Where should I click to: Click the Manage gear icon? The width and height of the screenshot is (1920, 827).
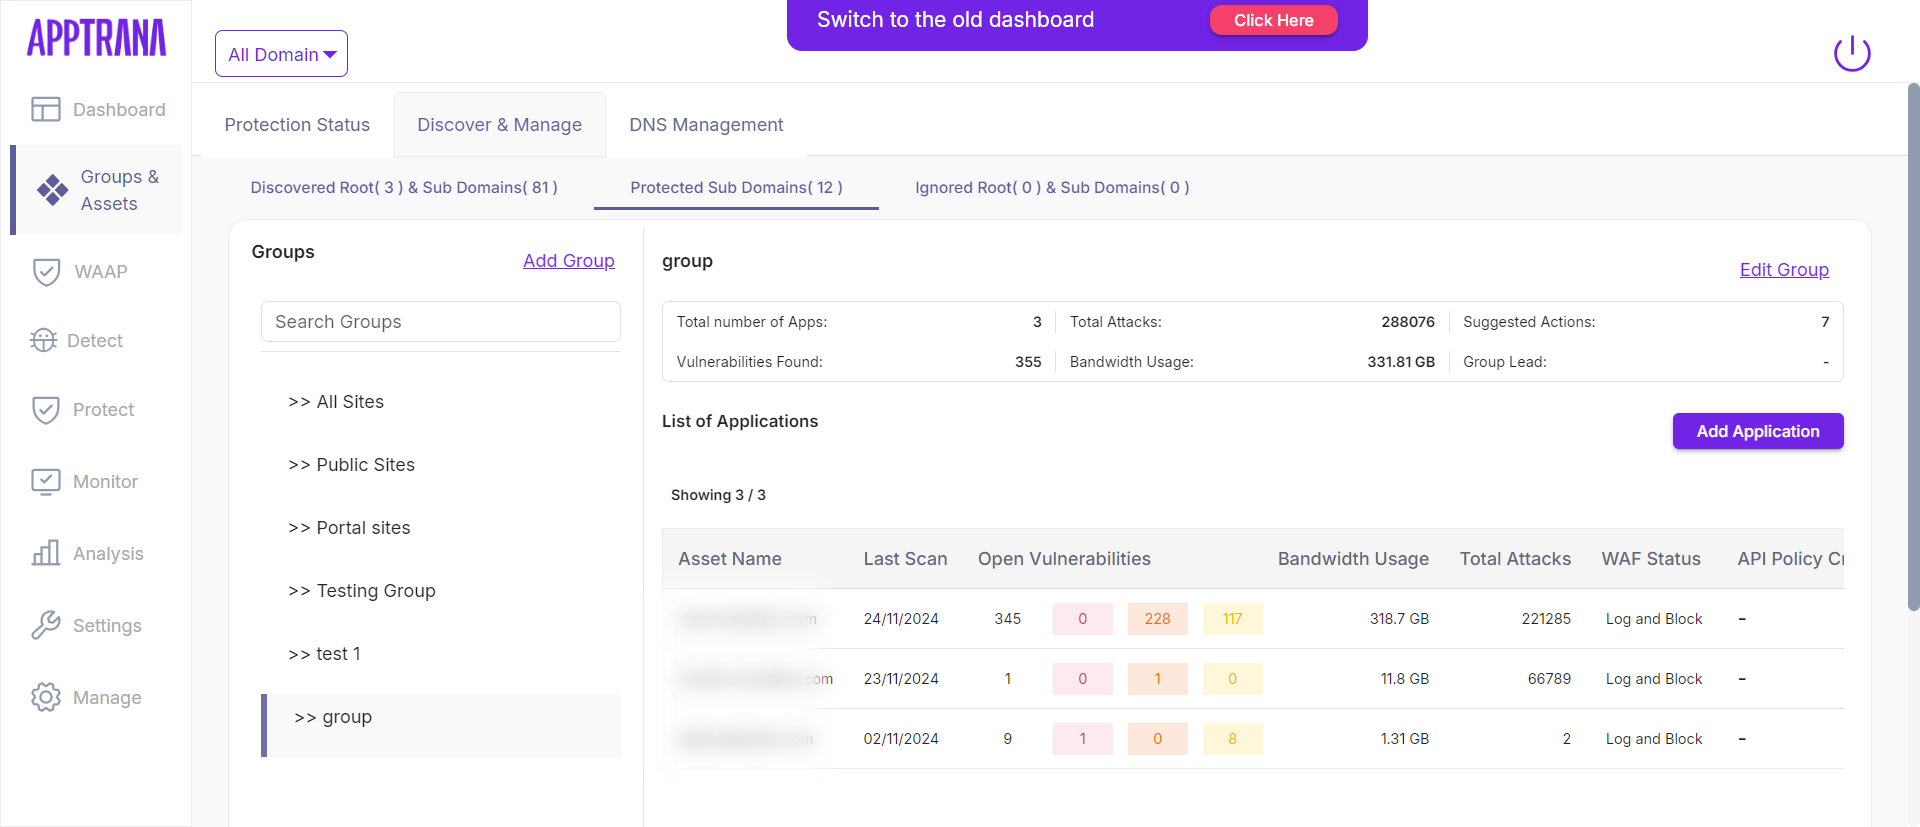coord(46,697)
